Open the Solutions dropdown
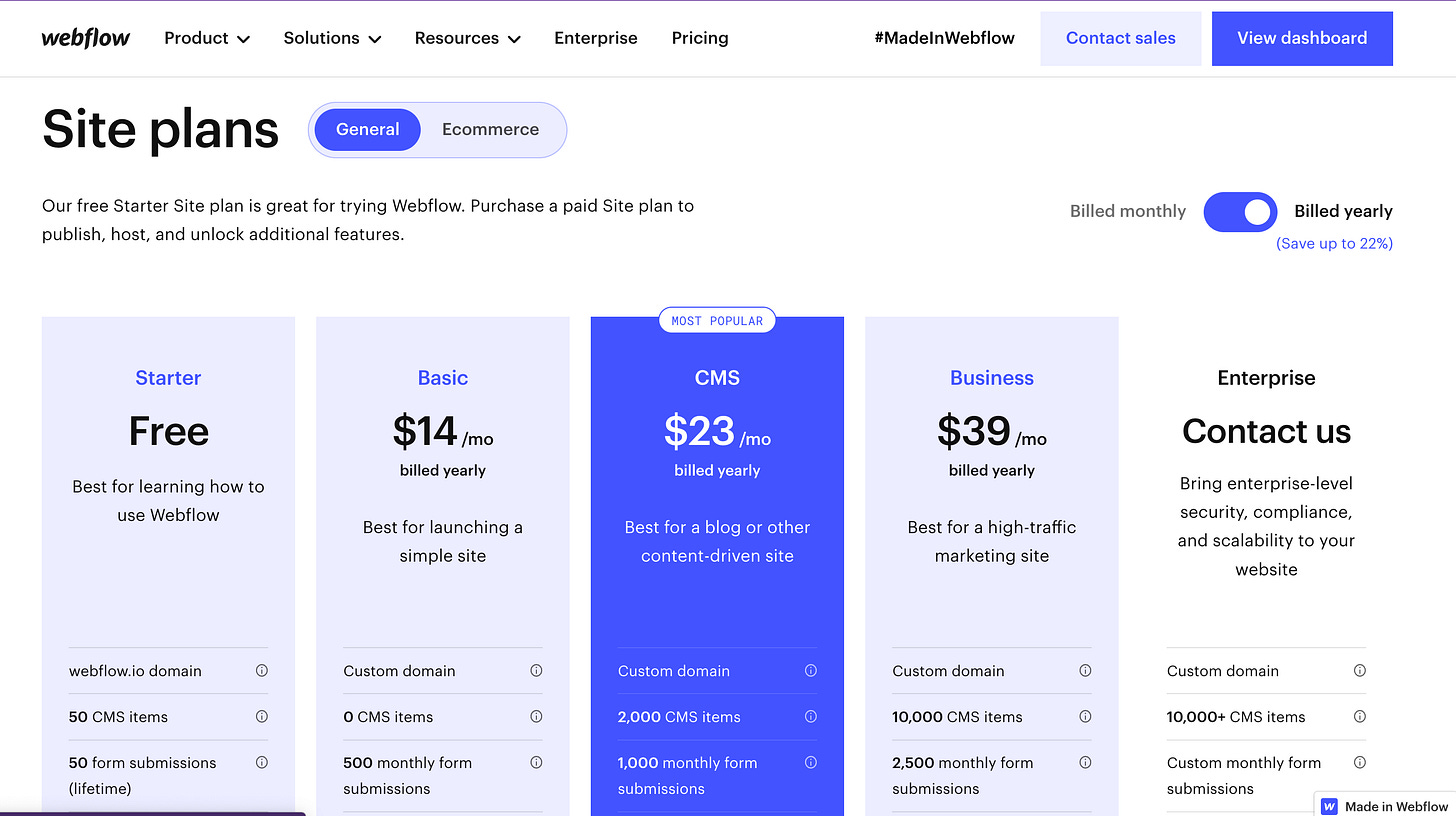The image size is (1456, 816). coord(332,38)
